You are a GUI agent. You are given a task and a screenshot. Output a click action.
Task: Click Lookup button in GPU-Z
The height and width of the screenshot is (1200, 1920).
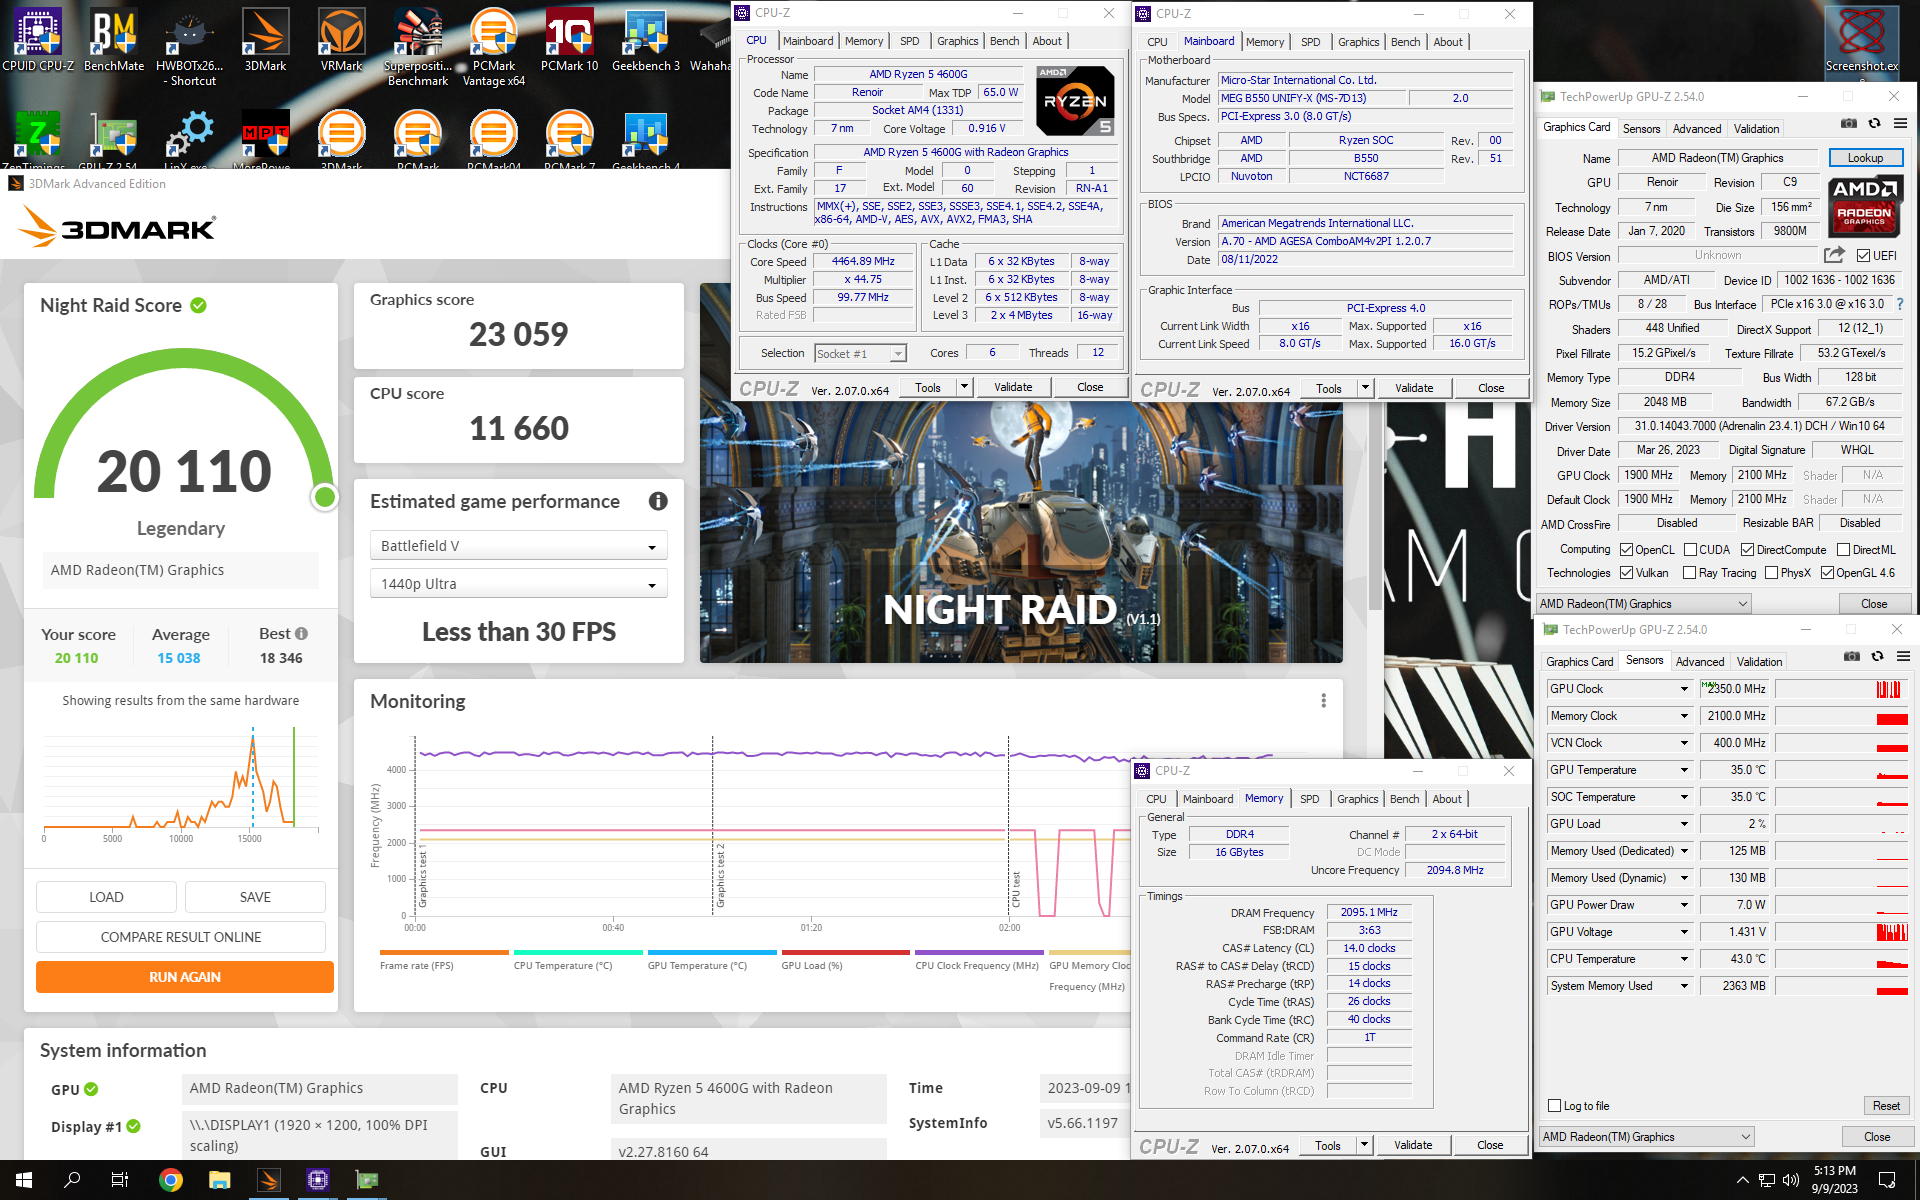pyautogui.click(x=1865, y=158)
